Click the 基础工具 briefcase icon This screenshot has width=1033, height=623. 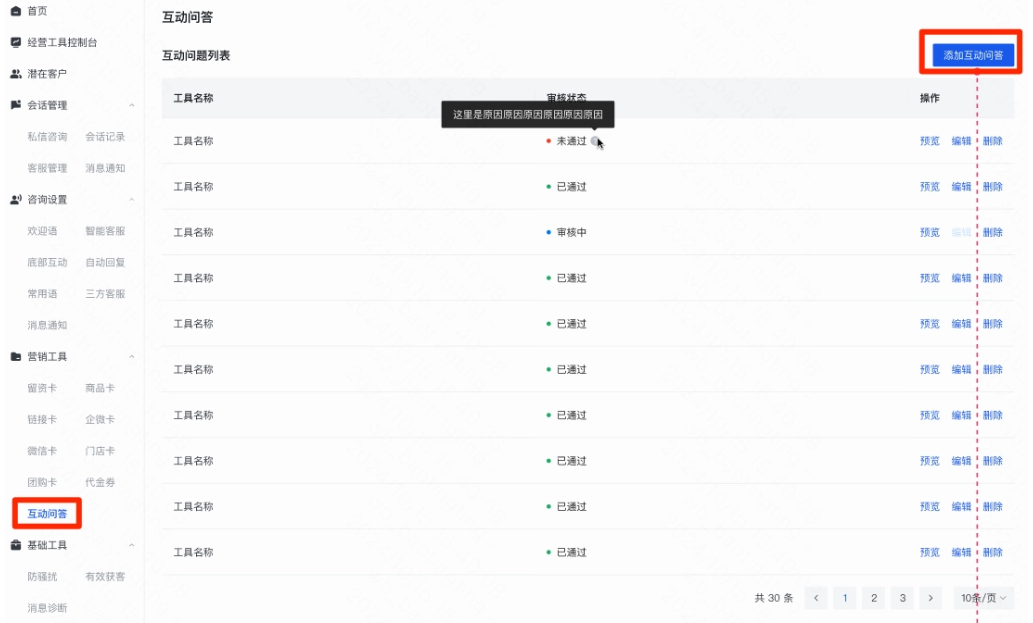(15, 545)
